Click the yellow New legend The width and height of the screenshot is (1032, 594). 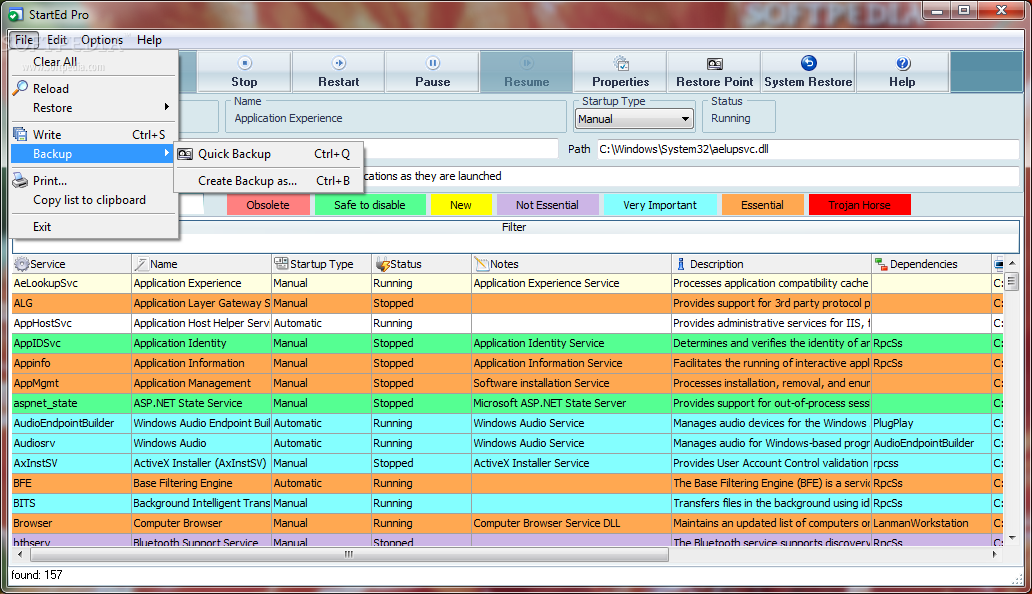[x=461, y=205]
